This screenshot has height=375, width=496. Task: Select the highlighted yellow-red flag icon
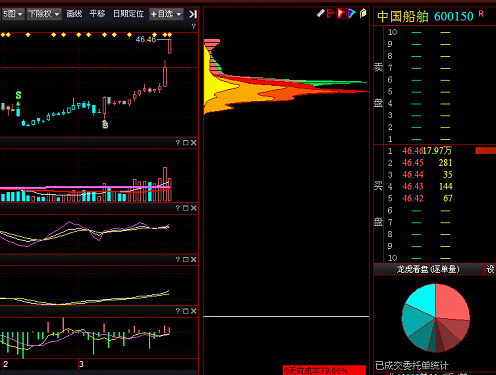pos(342,13)
